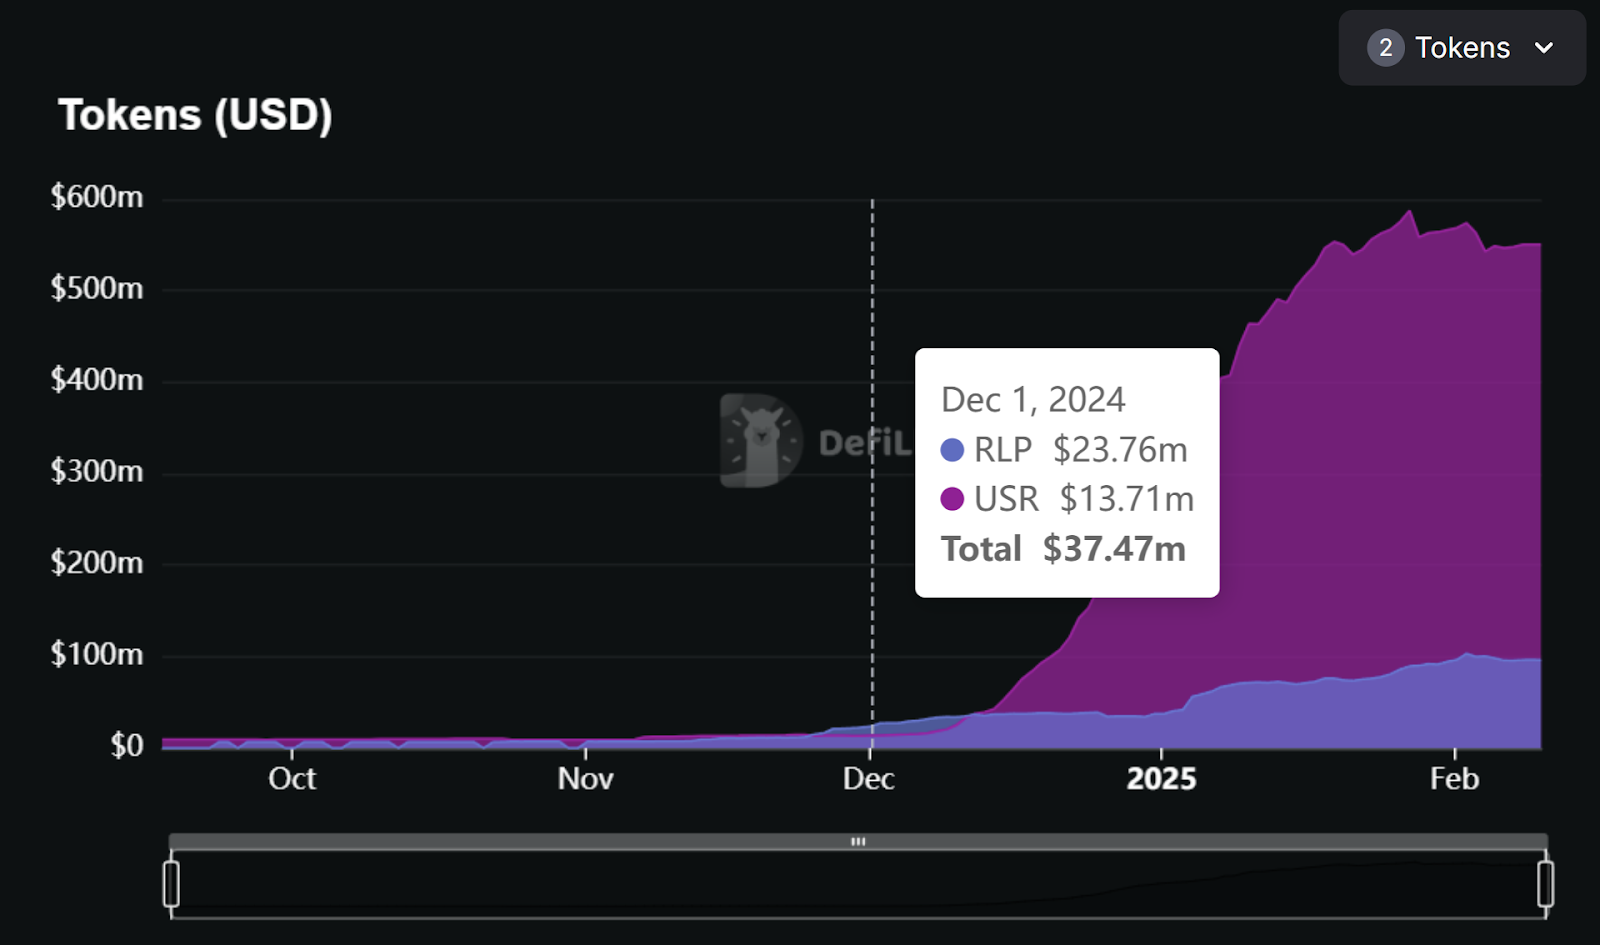Select the right range slider handle
This screenshot has height=945, width=1600.
pos(1545,884)
